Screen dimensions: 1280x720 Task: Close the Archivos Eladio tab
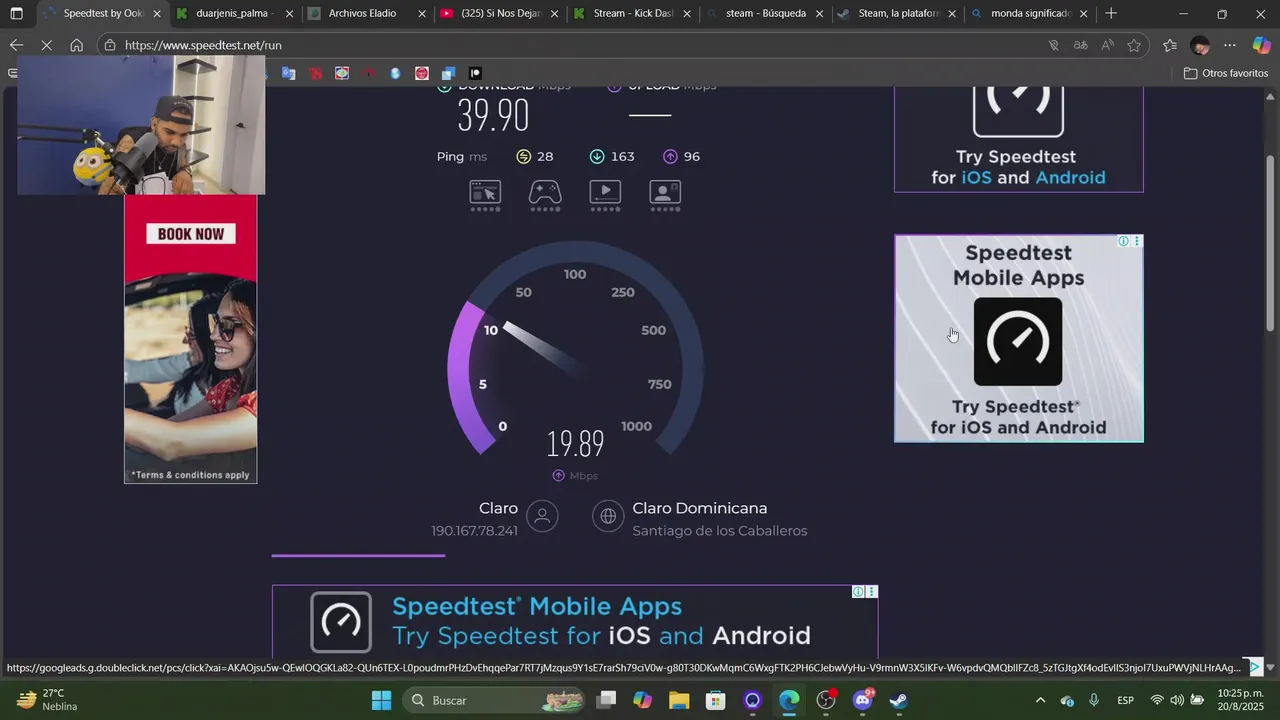click(422, 14)
